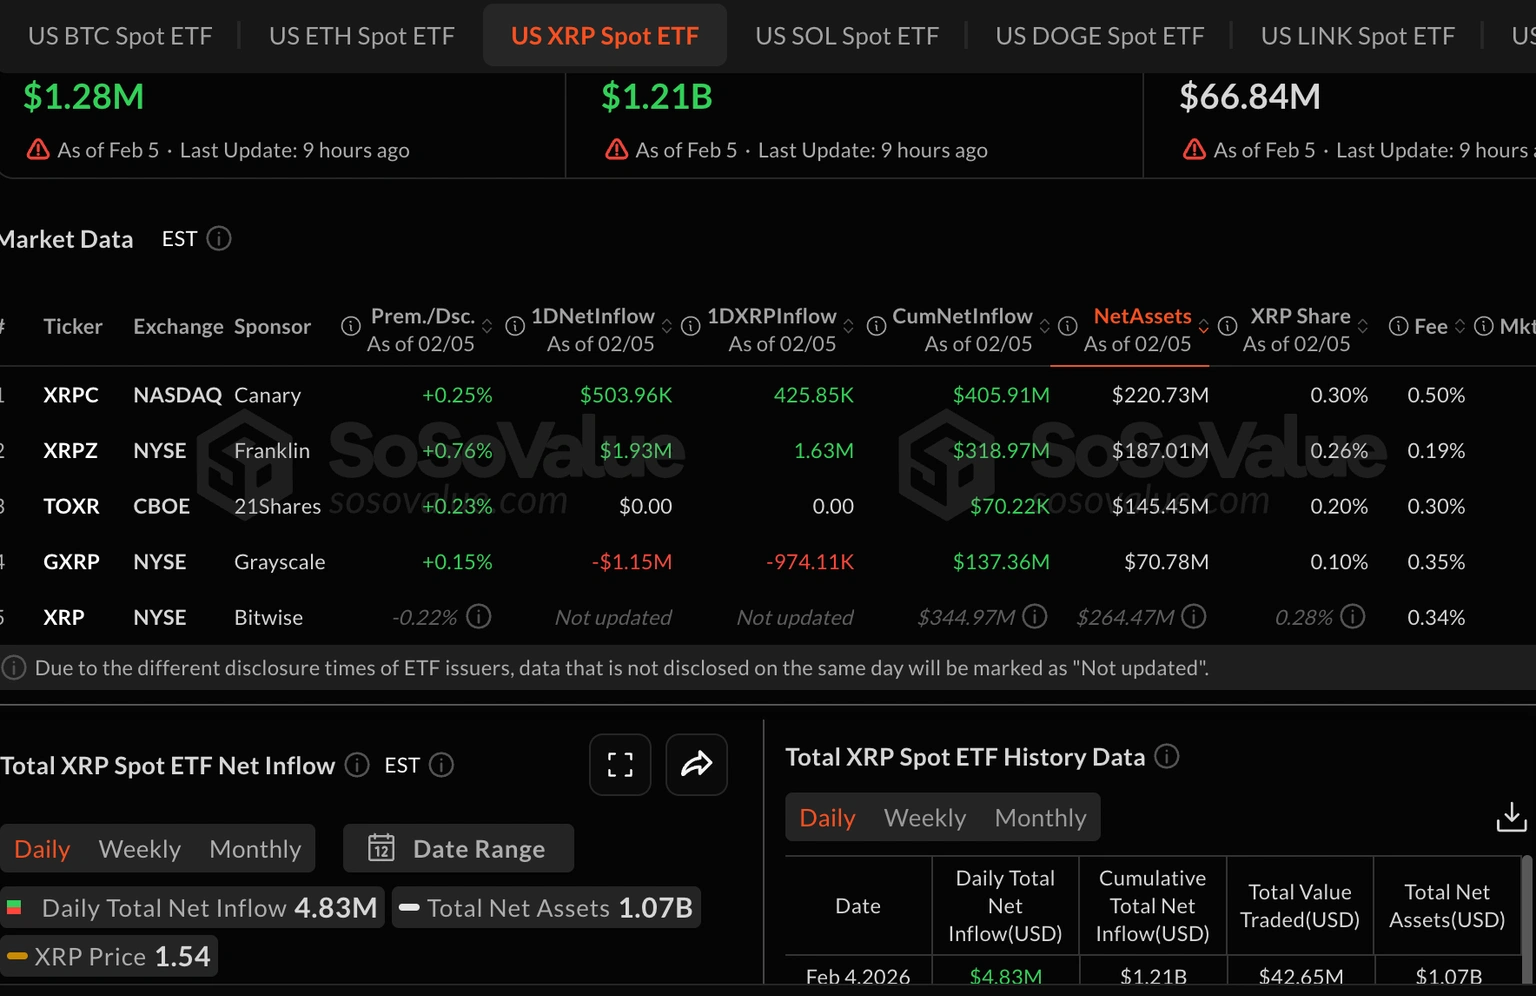Switch to US SOL Spot ETF tab

pos(847,36)
